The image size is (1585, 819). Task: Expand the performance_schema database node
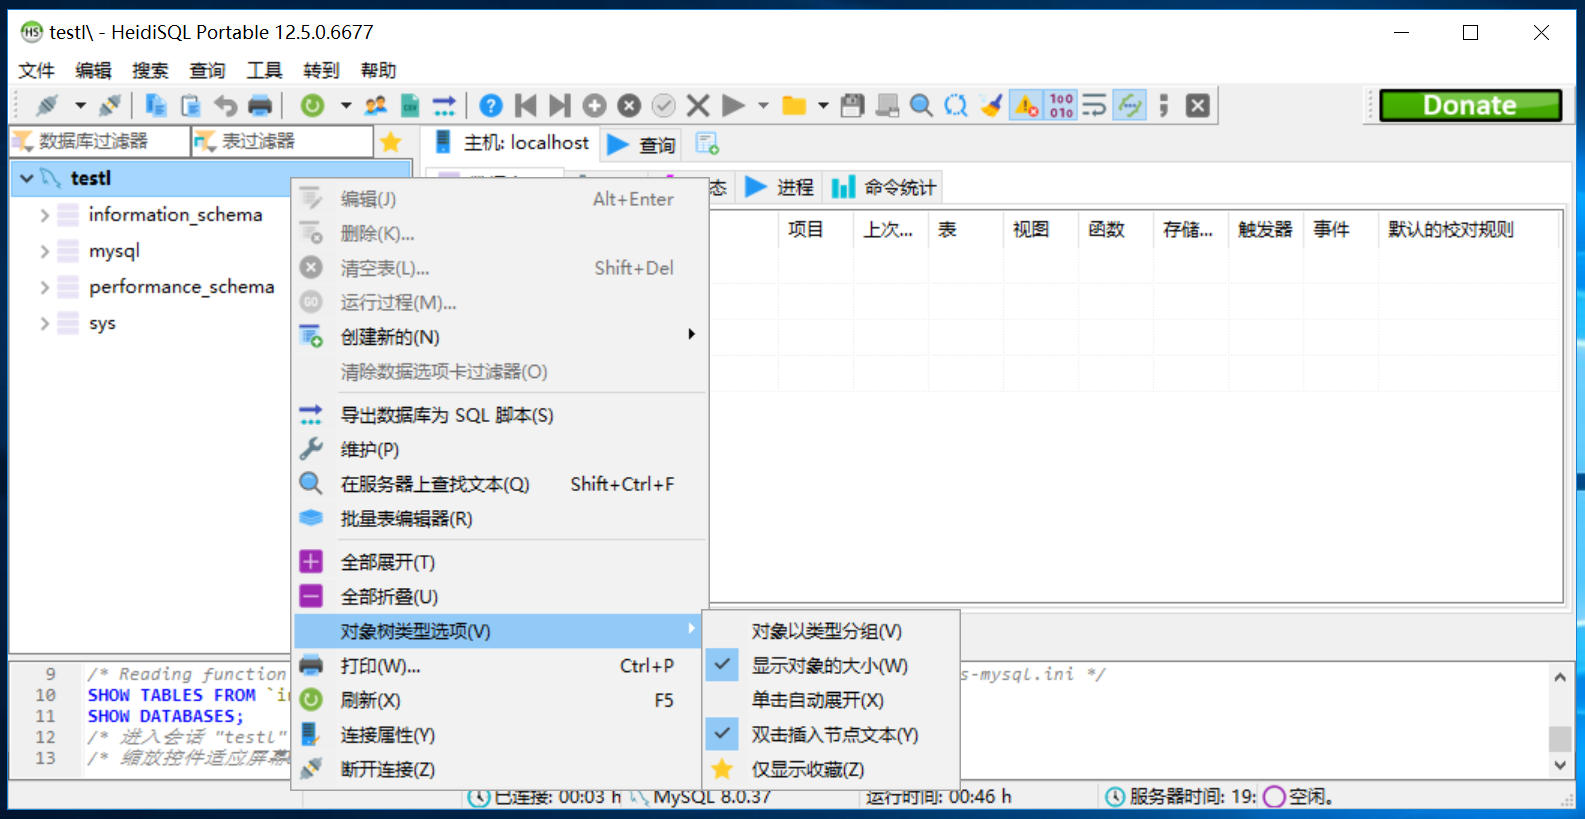[x=44, y=287]
